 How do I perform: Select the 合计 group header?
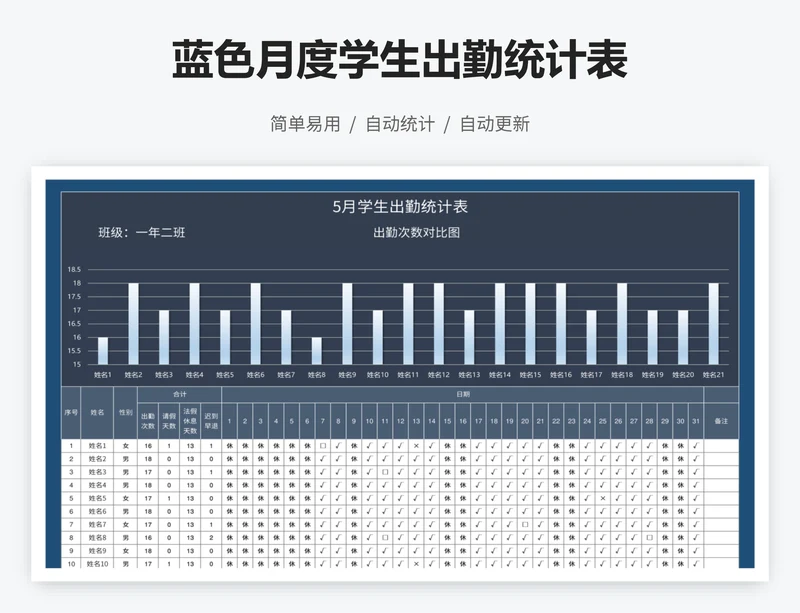(180, 395)
